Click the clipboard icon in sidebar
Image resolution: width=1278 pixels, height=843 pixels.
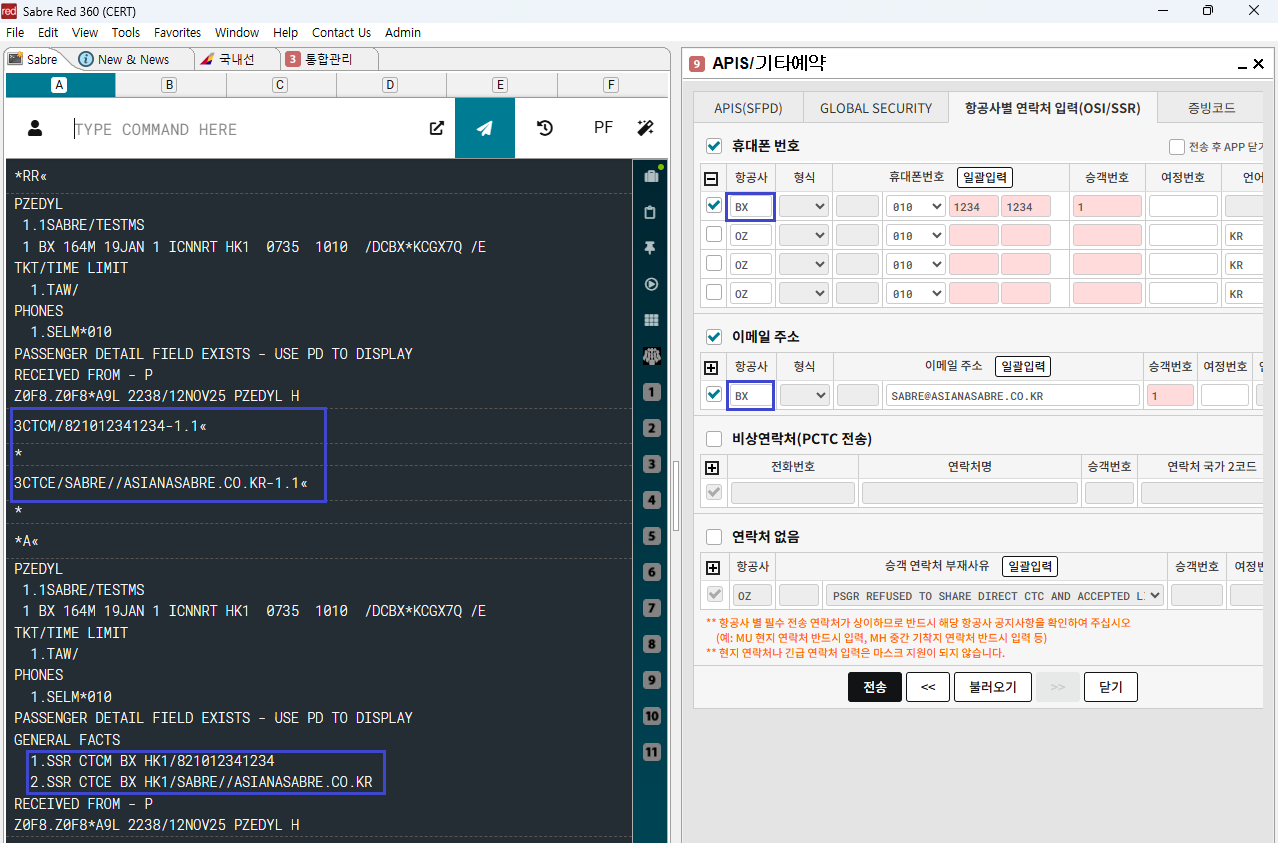point(651,212)
